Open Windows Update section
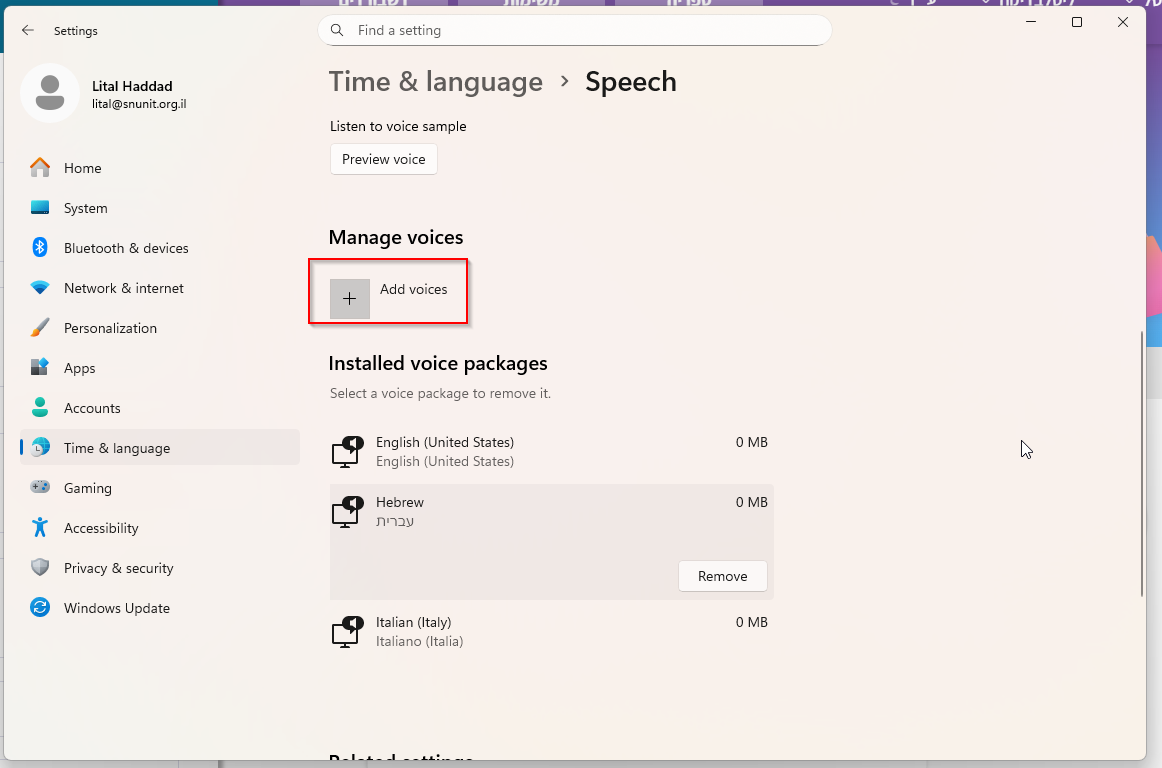1162x768 pixels. point(160,609)
